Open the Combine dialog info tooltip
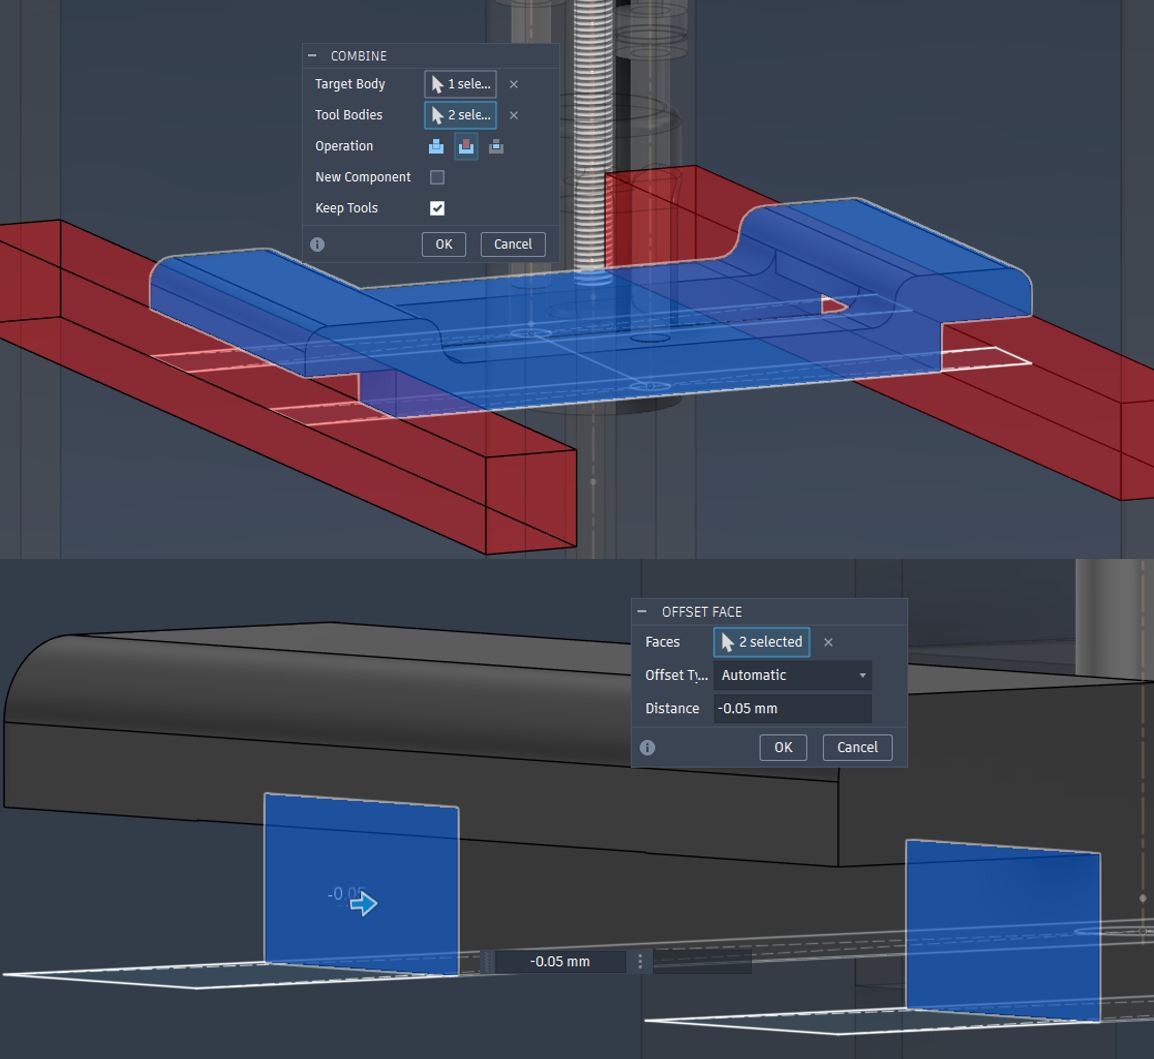The height and width of the screenshot is (1059, 1154). pos(317,244)
